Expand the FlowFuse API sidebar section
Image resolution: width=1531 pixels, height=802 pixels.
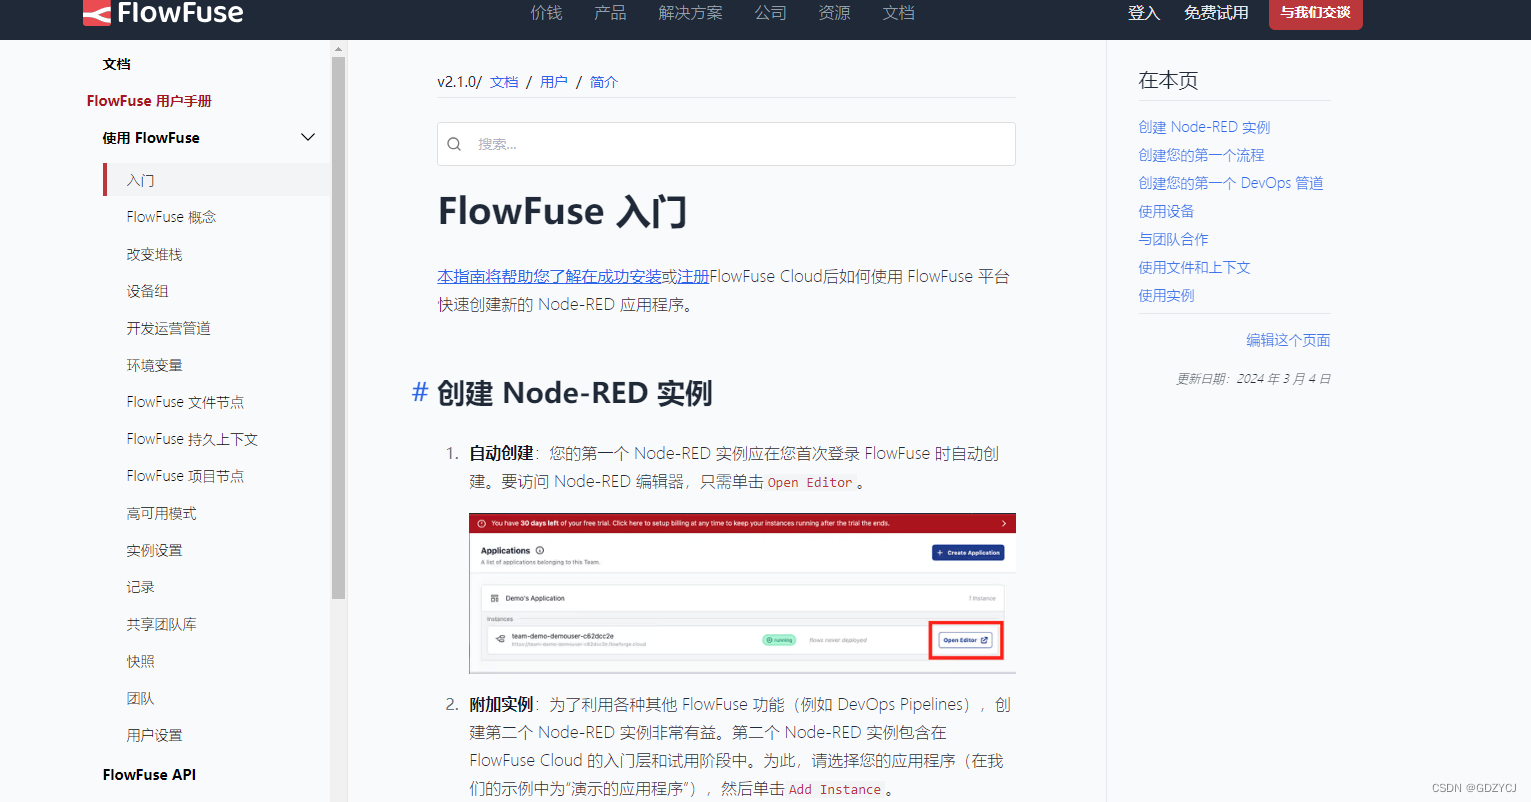148,774
